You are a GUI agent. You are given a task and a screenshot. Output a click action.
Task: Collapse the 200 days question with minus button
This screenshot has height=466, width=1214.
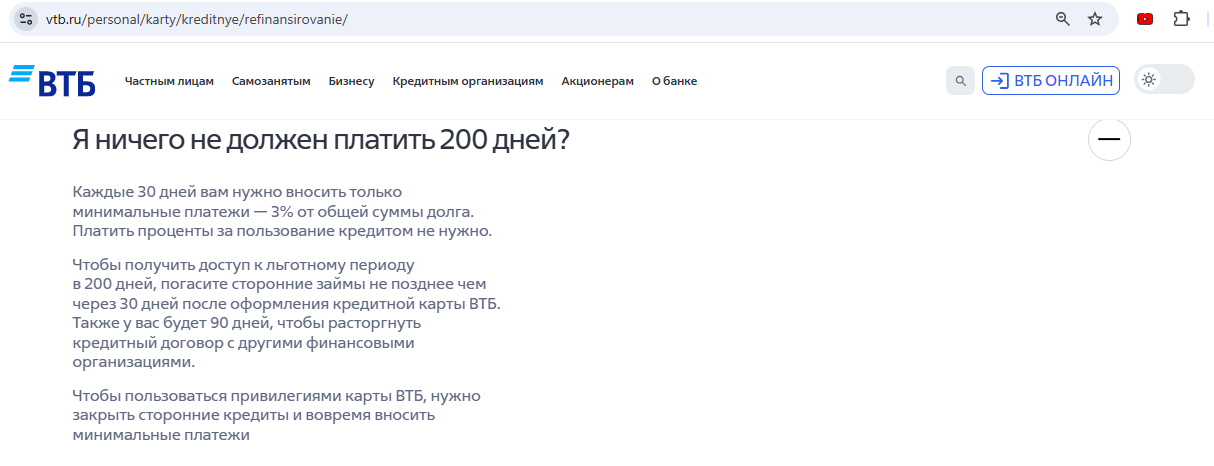(1108, 140)
